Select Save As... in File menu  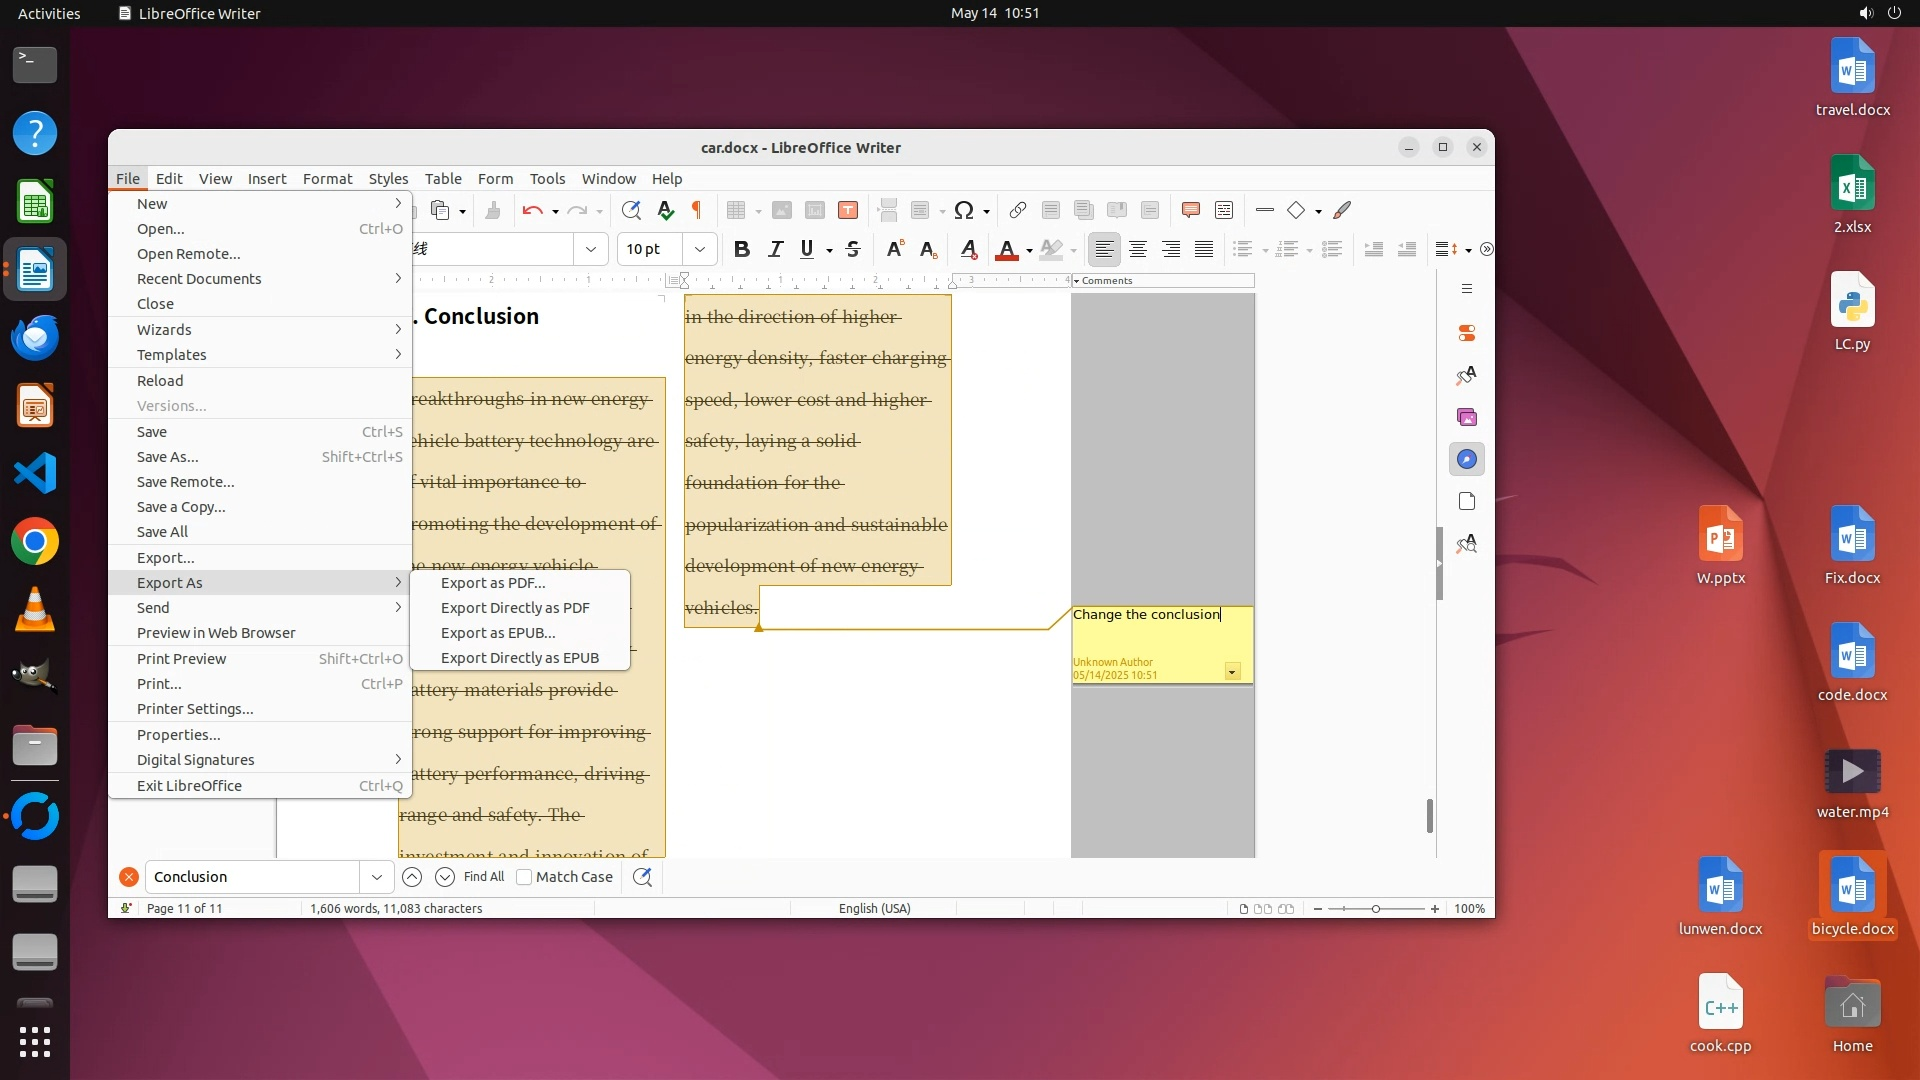(x=168, y=457)
